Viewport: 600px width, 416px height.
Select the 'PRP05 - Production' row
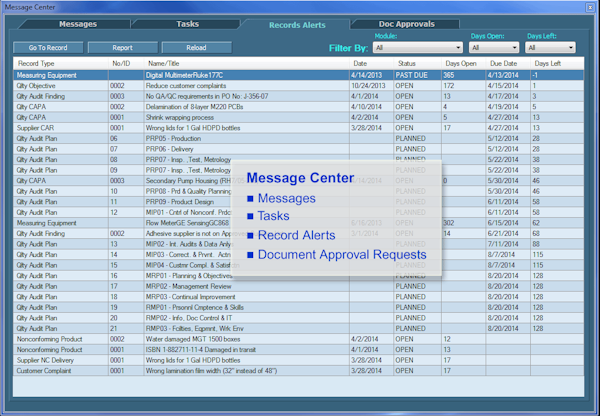pyautogui.click(x=298, y=139)
